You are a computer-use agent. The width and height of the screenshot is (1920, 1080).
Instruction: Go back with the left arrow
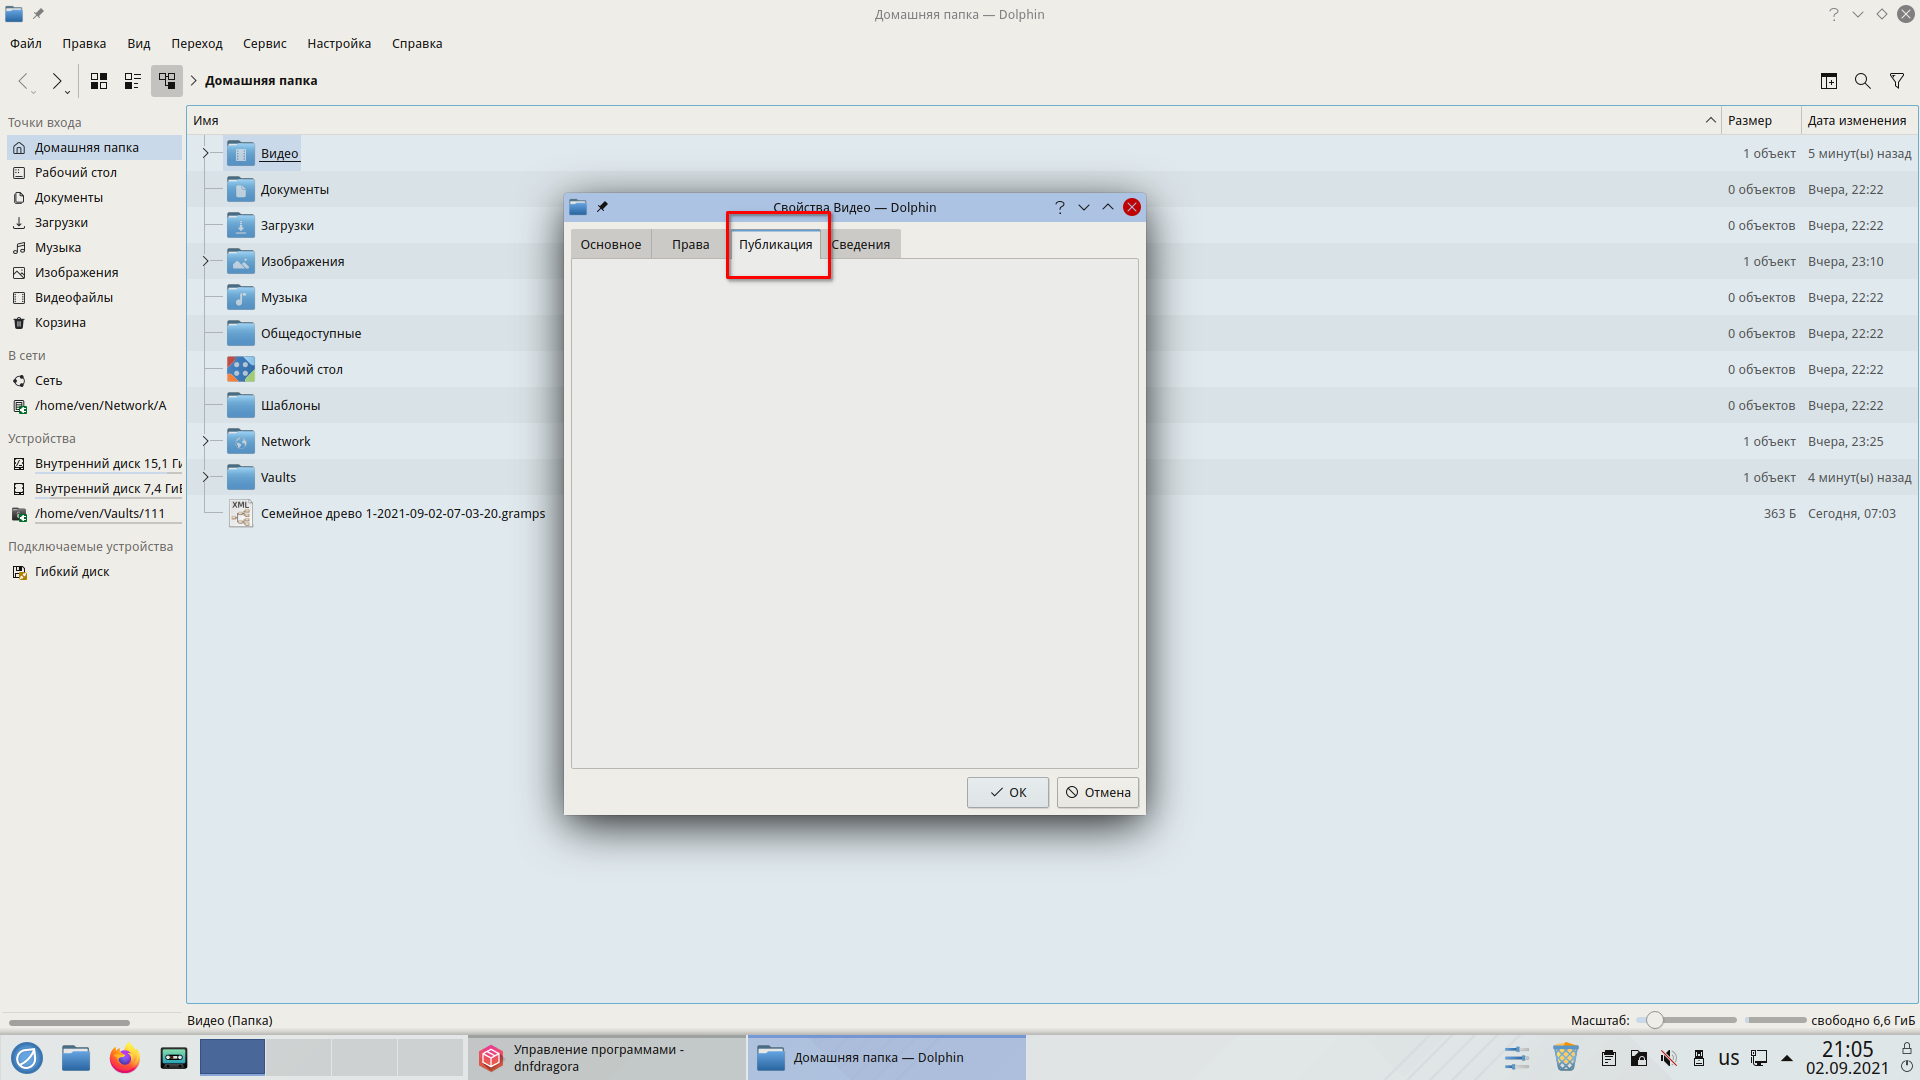[x=24, y=81]
